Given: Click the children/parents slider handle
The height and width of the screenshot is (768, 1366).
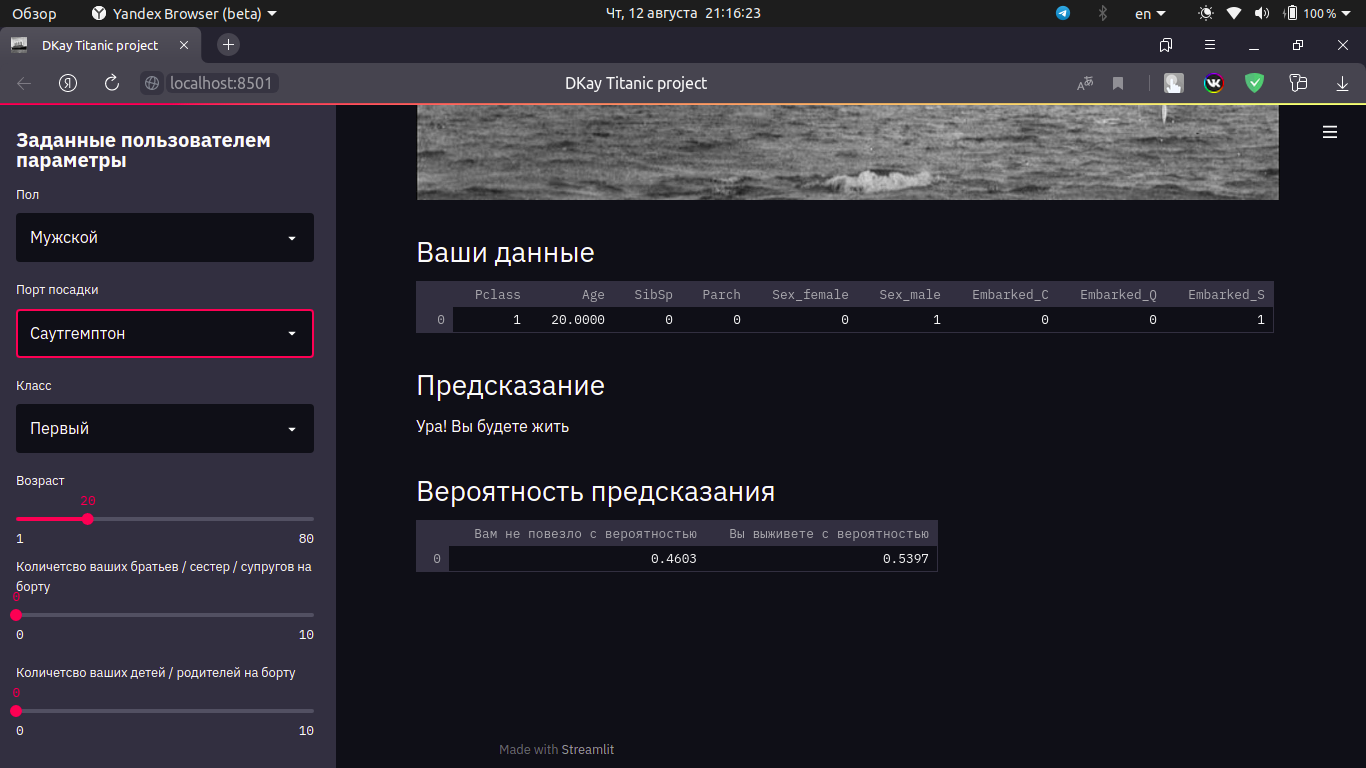Looking at the screenshot, I should click(x=16, y=711).
